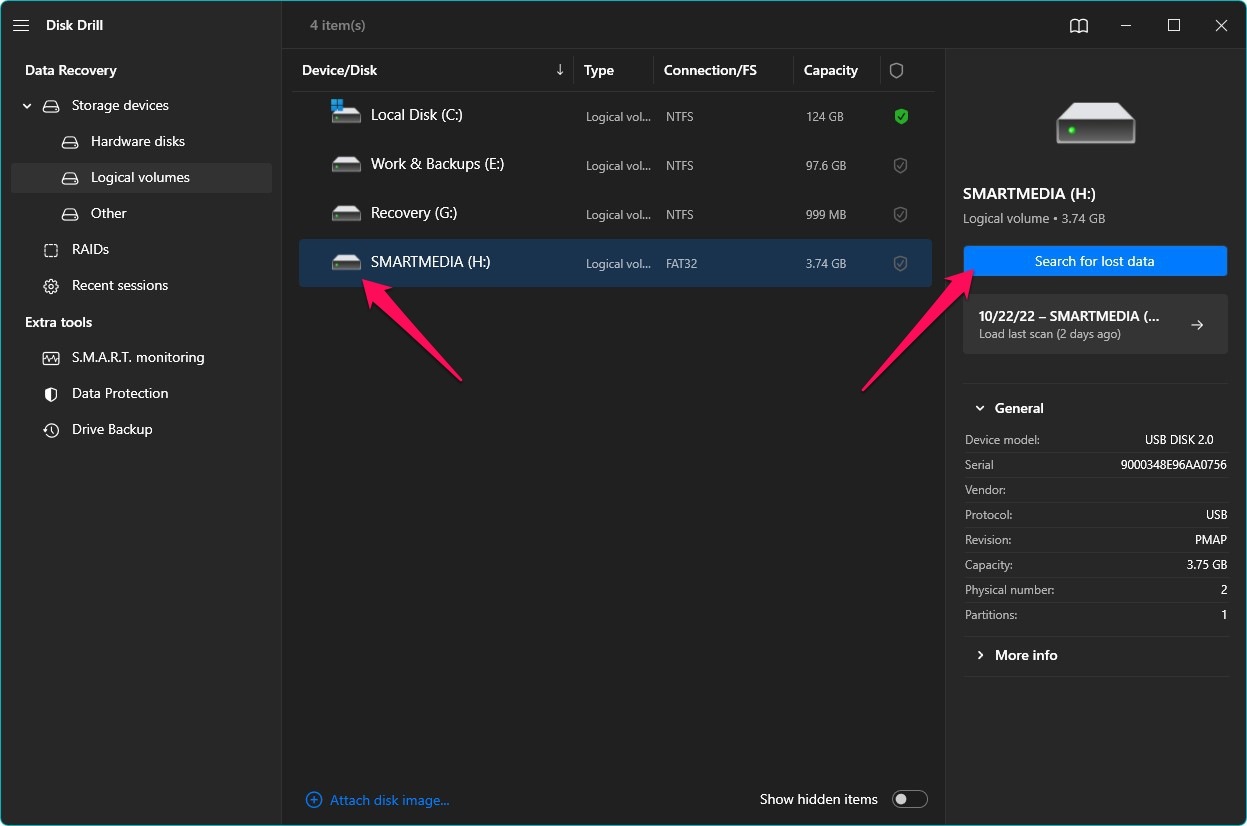Click the plus icon beside Attach disk image
Screen dimensions: 1247x826
[x=314, y=800]
